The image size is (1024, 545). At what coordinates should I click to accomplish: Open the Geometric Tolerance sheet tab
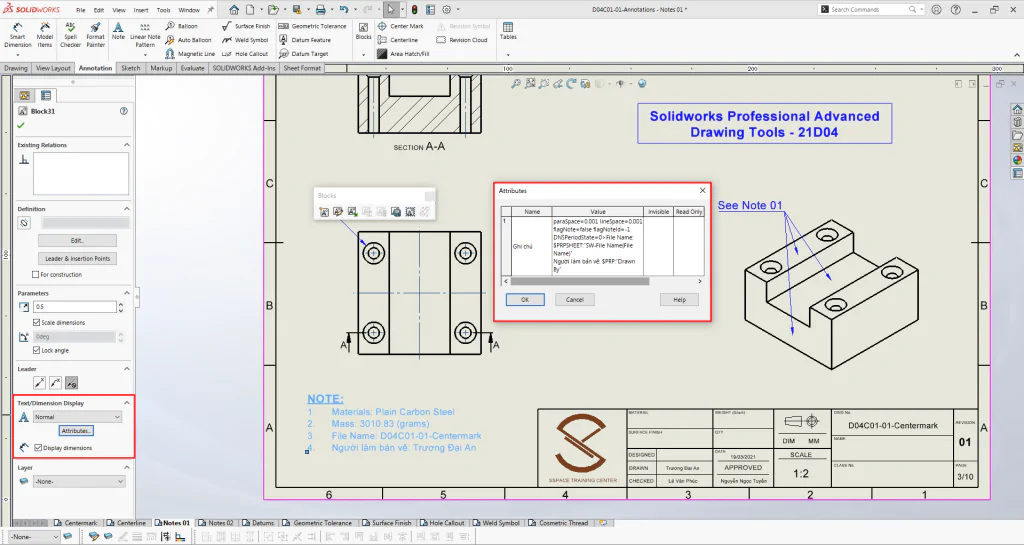click(317, 523)
